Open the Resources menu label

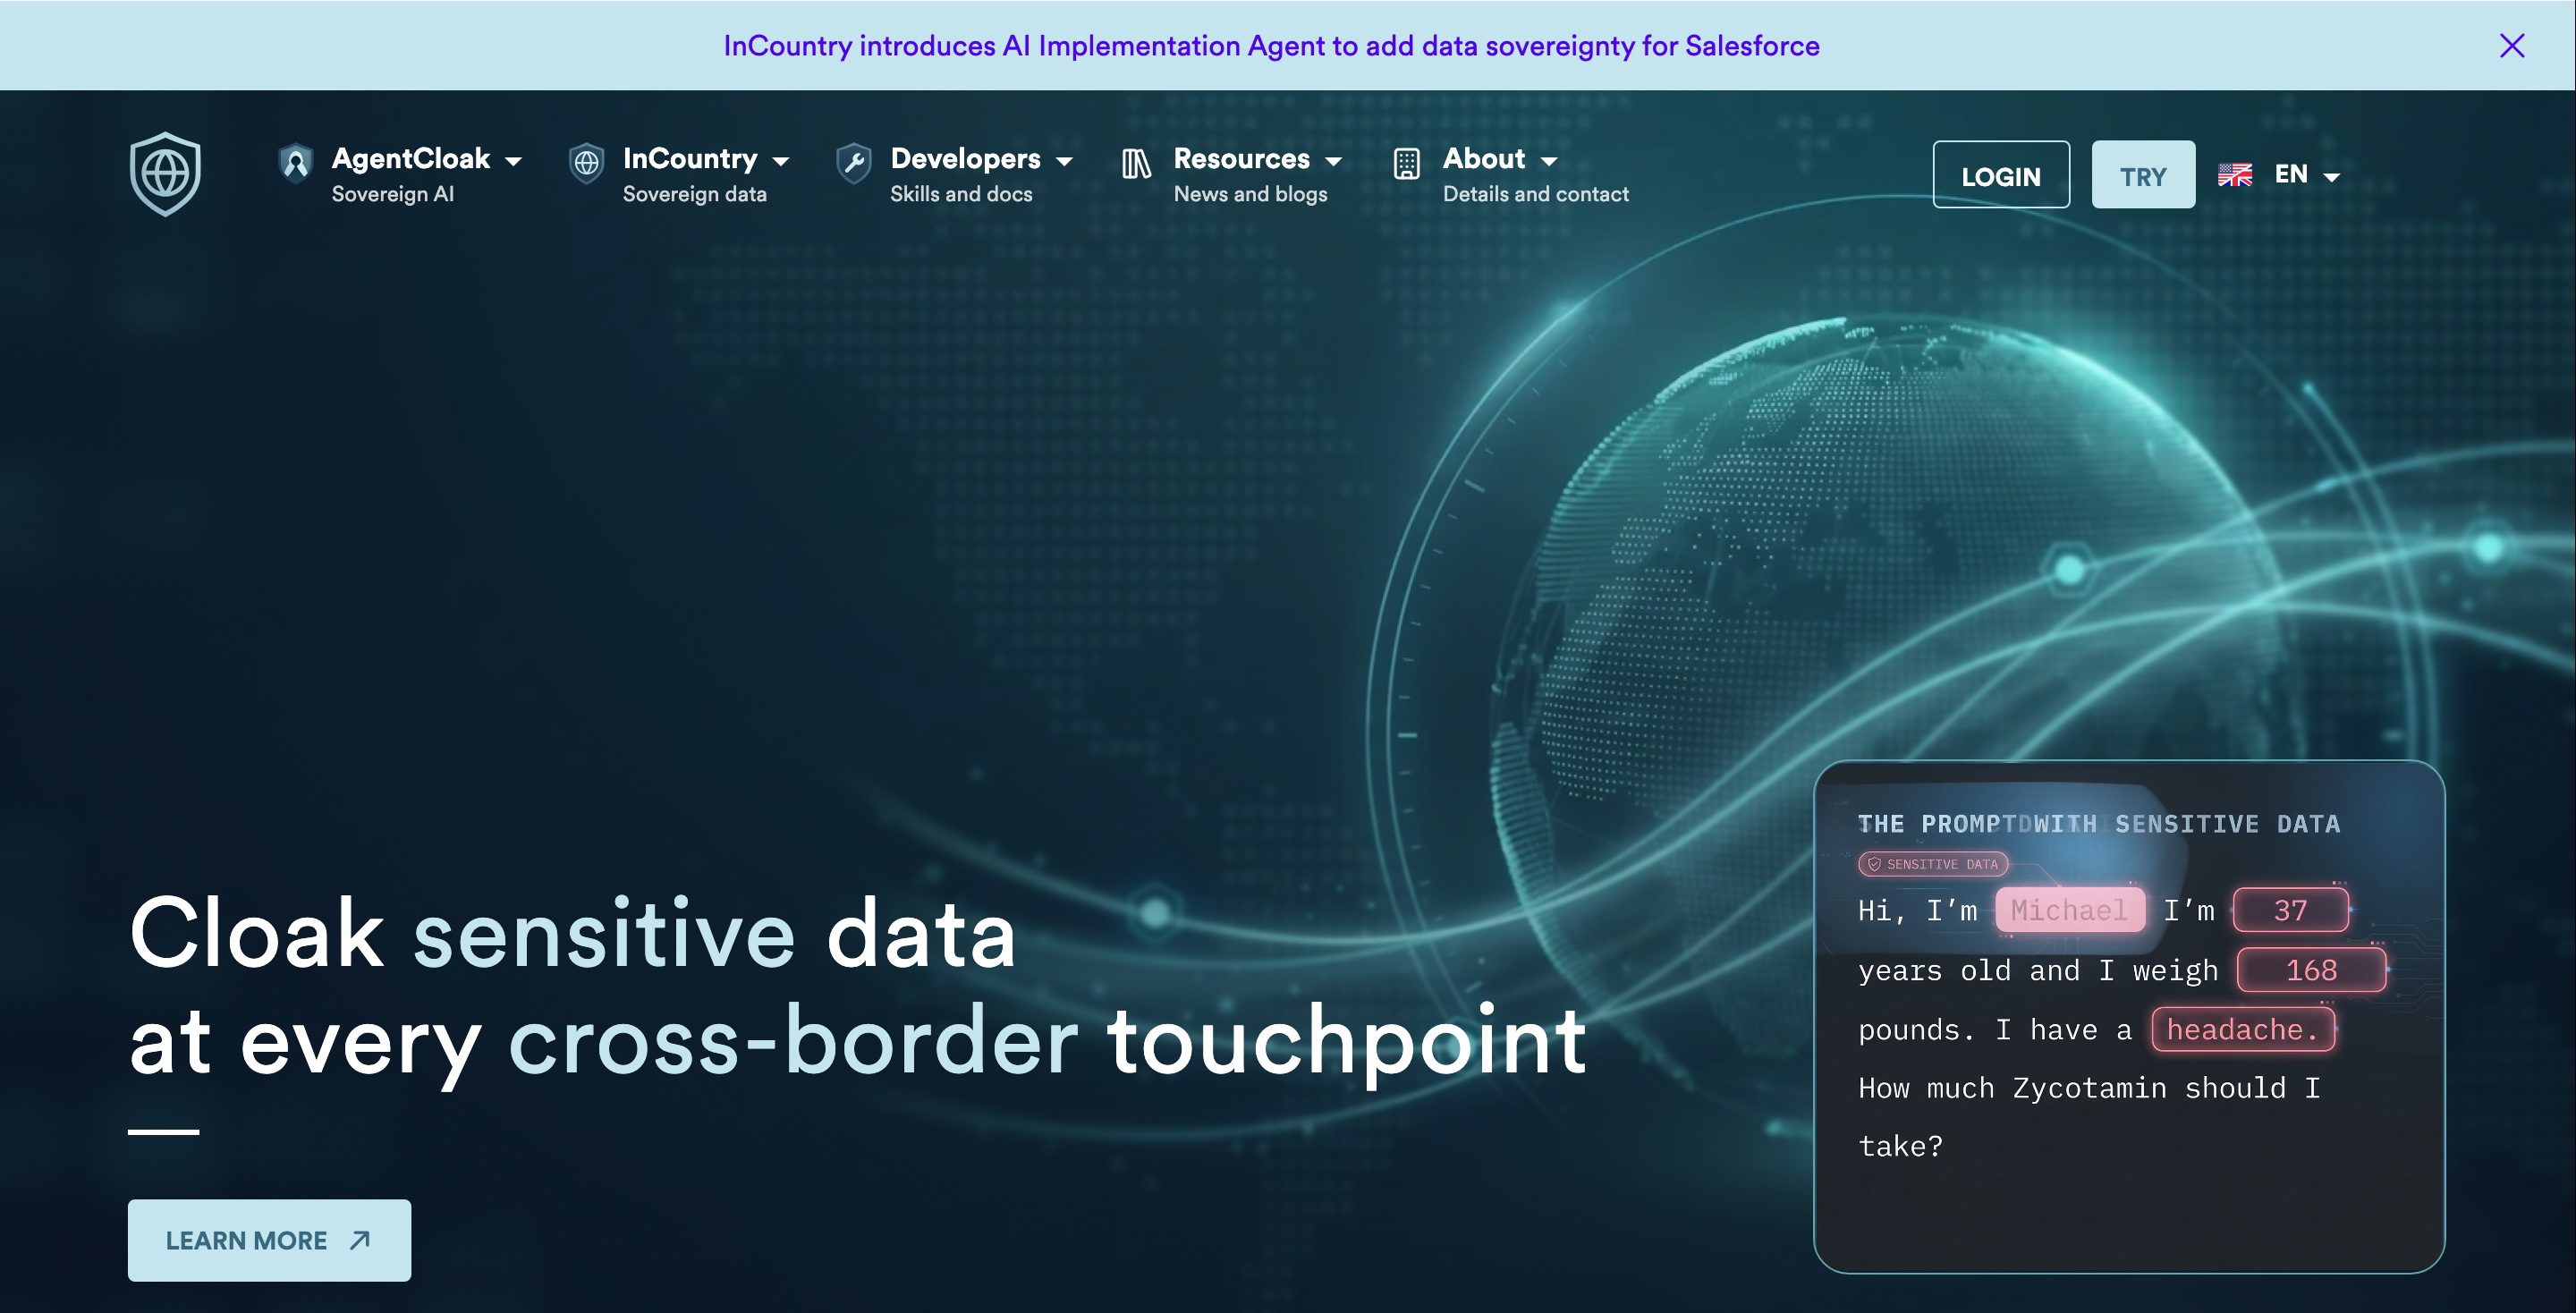tap(1241, 158)
